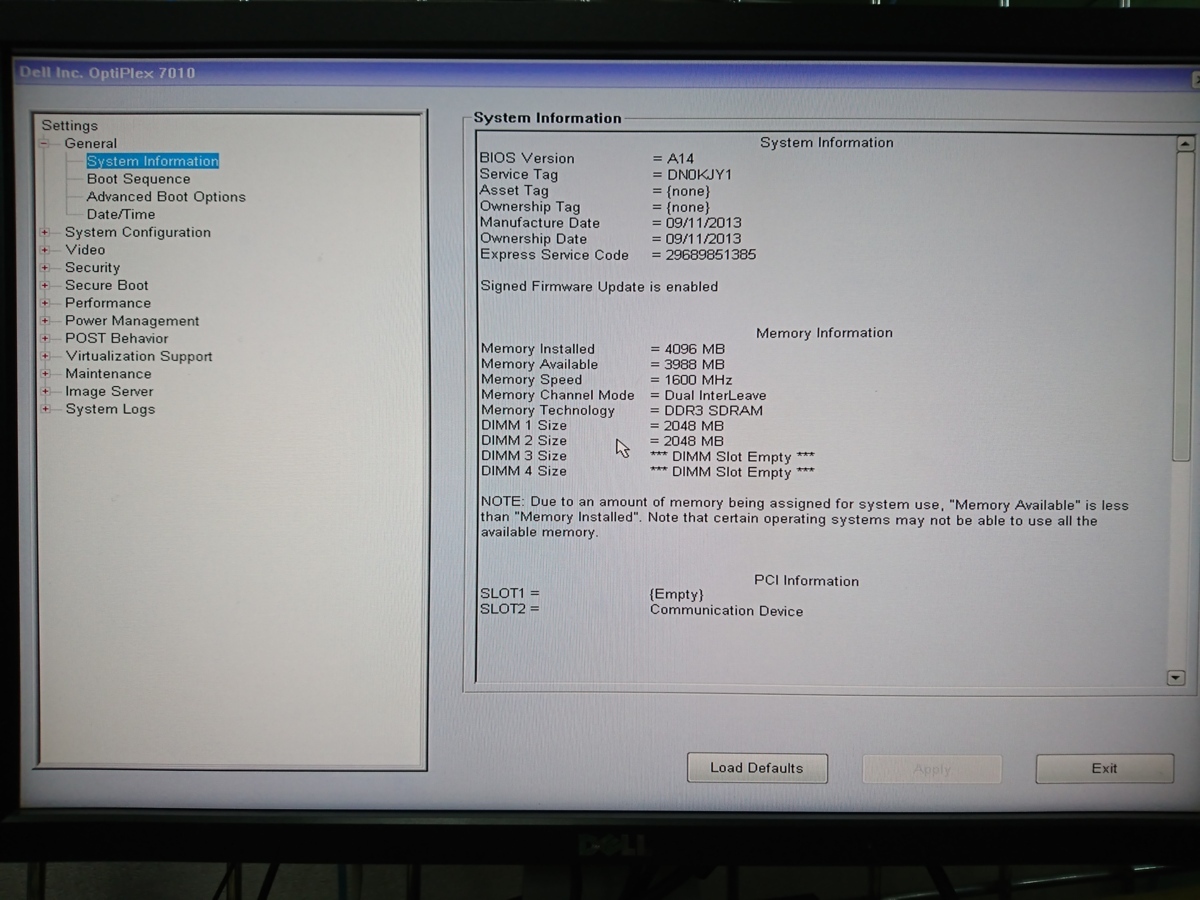Click the Dual InterLeave channel mode value

coord(715,395)
